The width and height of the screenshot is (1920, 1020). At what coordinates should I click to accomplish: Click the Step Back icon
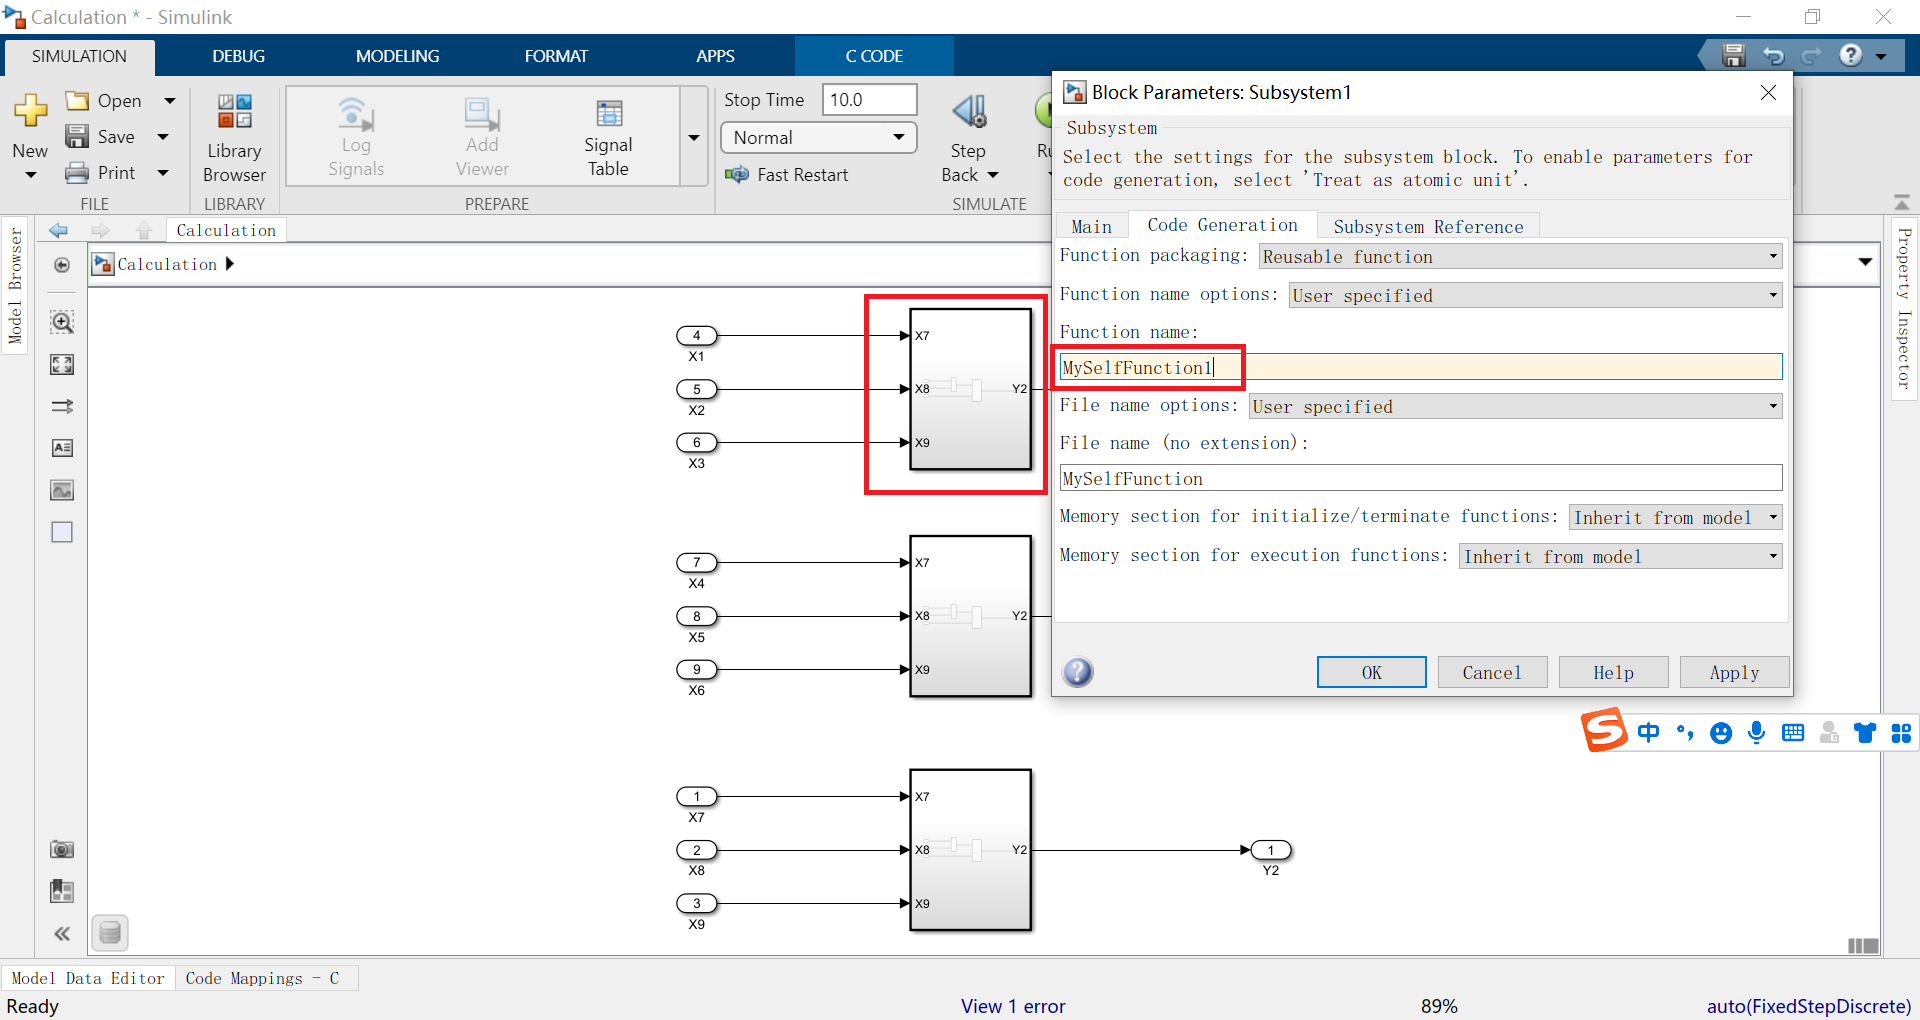[x=968, y=112]
